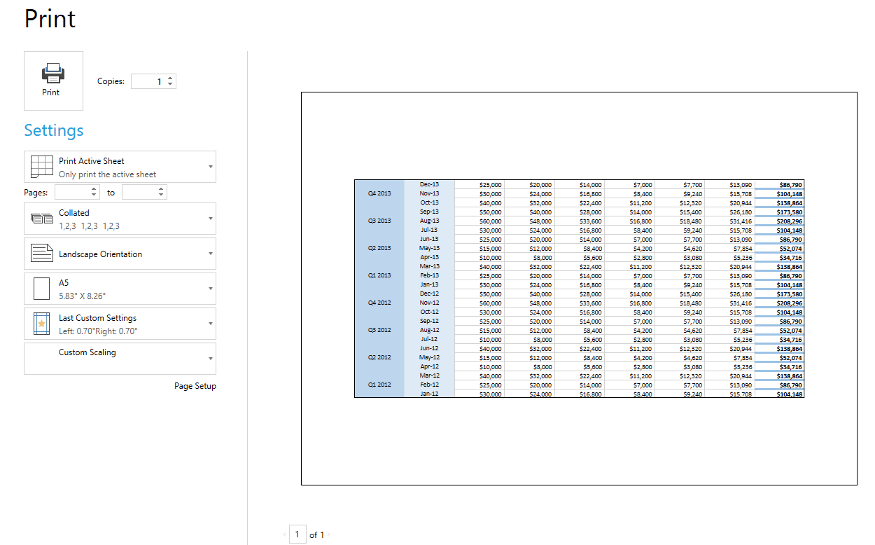Increment the Pages from spinner up arrow
This screenshot has height=545, width=875.
pyautogui.click(x=94, y=189)
